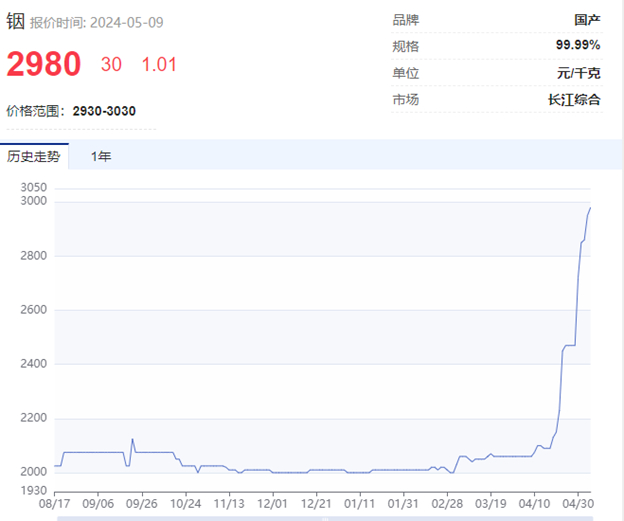Click the chart peak near 04/30
The width and height of the screenshot is (624, 521).
(x=590, y=208)
